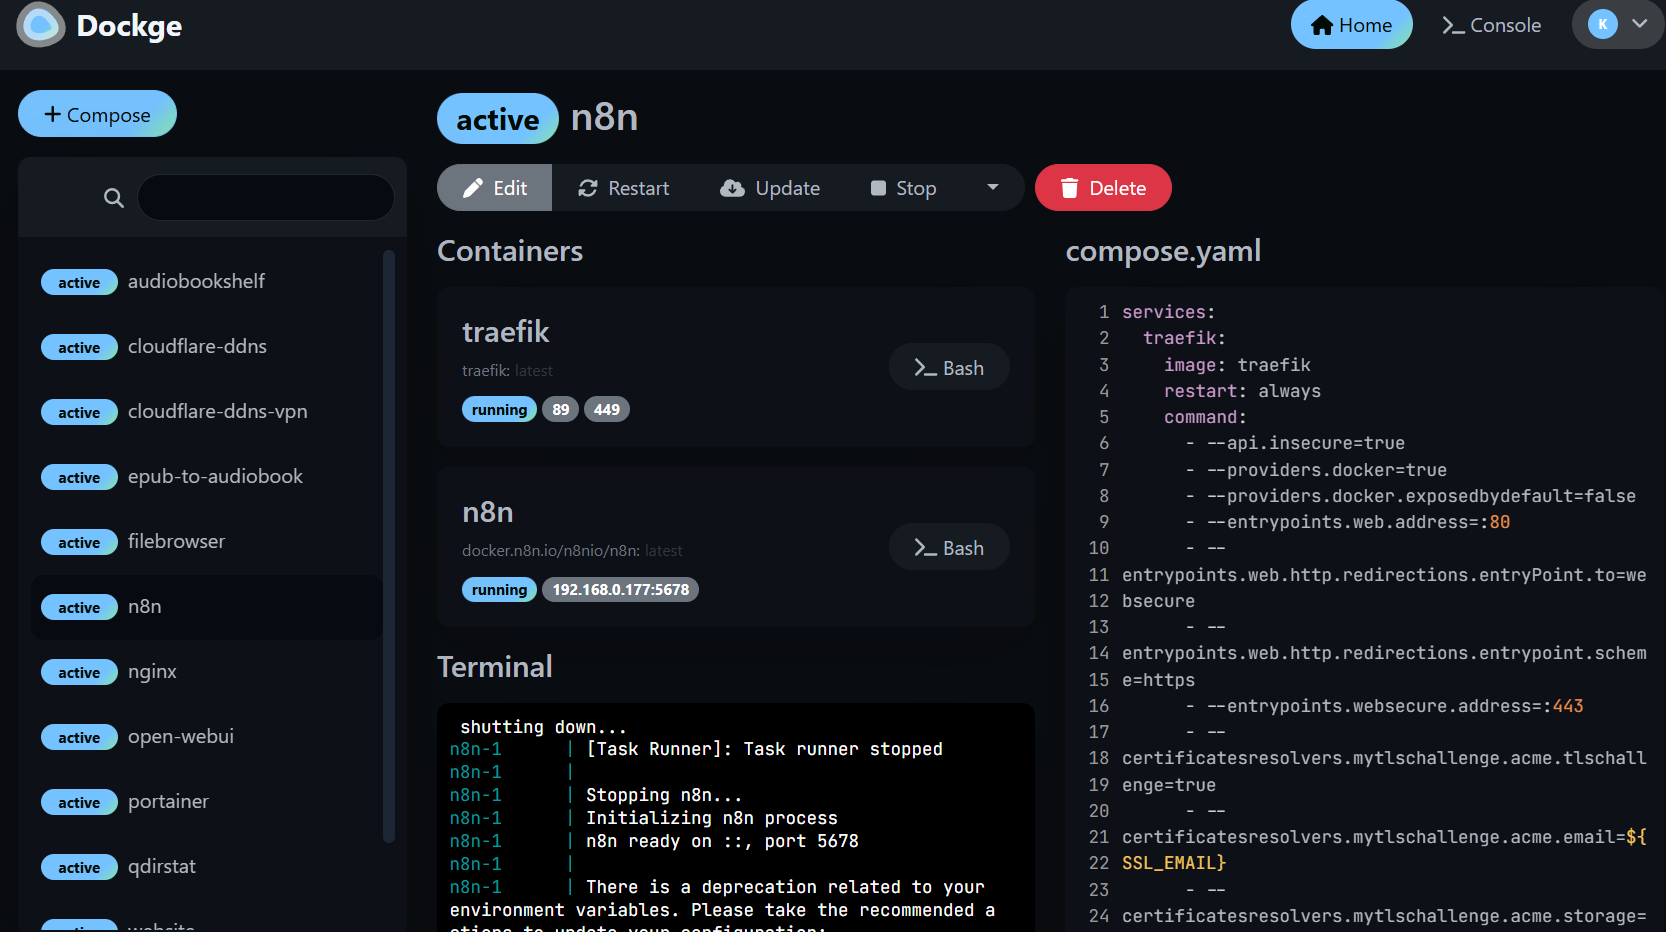Open Bash for n8n container
The image size is (1666, 932).
click(x=949, y=548)
